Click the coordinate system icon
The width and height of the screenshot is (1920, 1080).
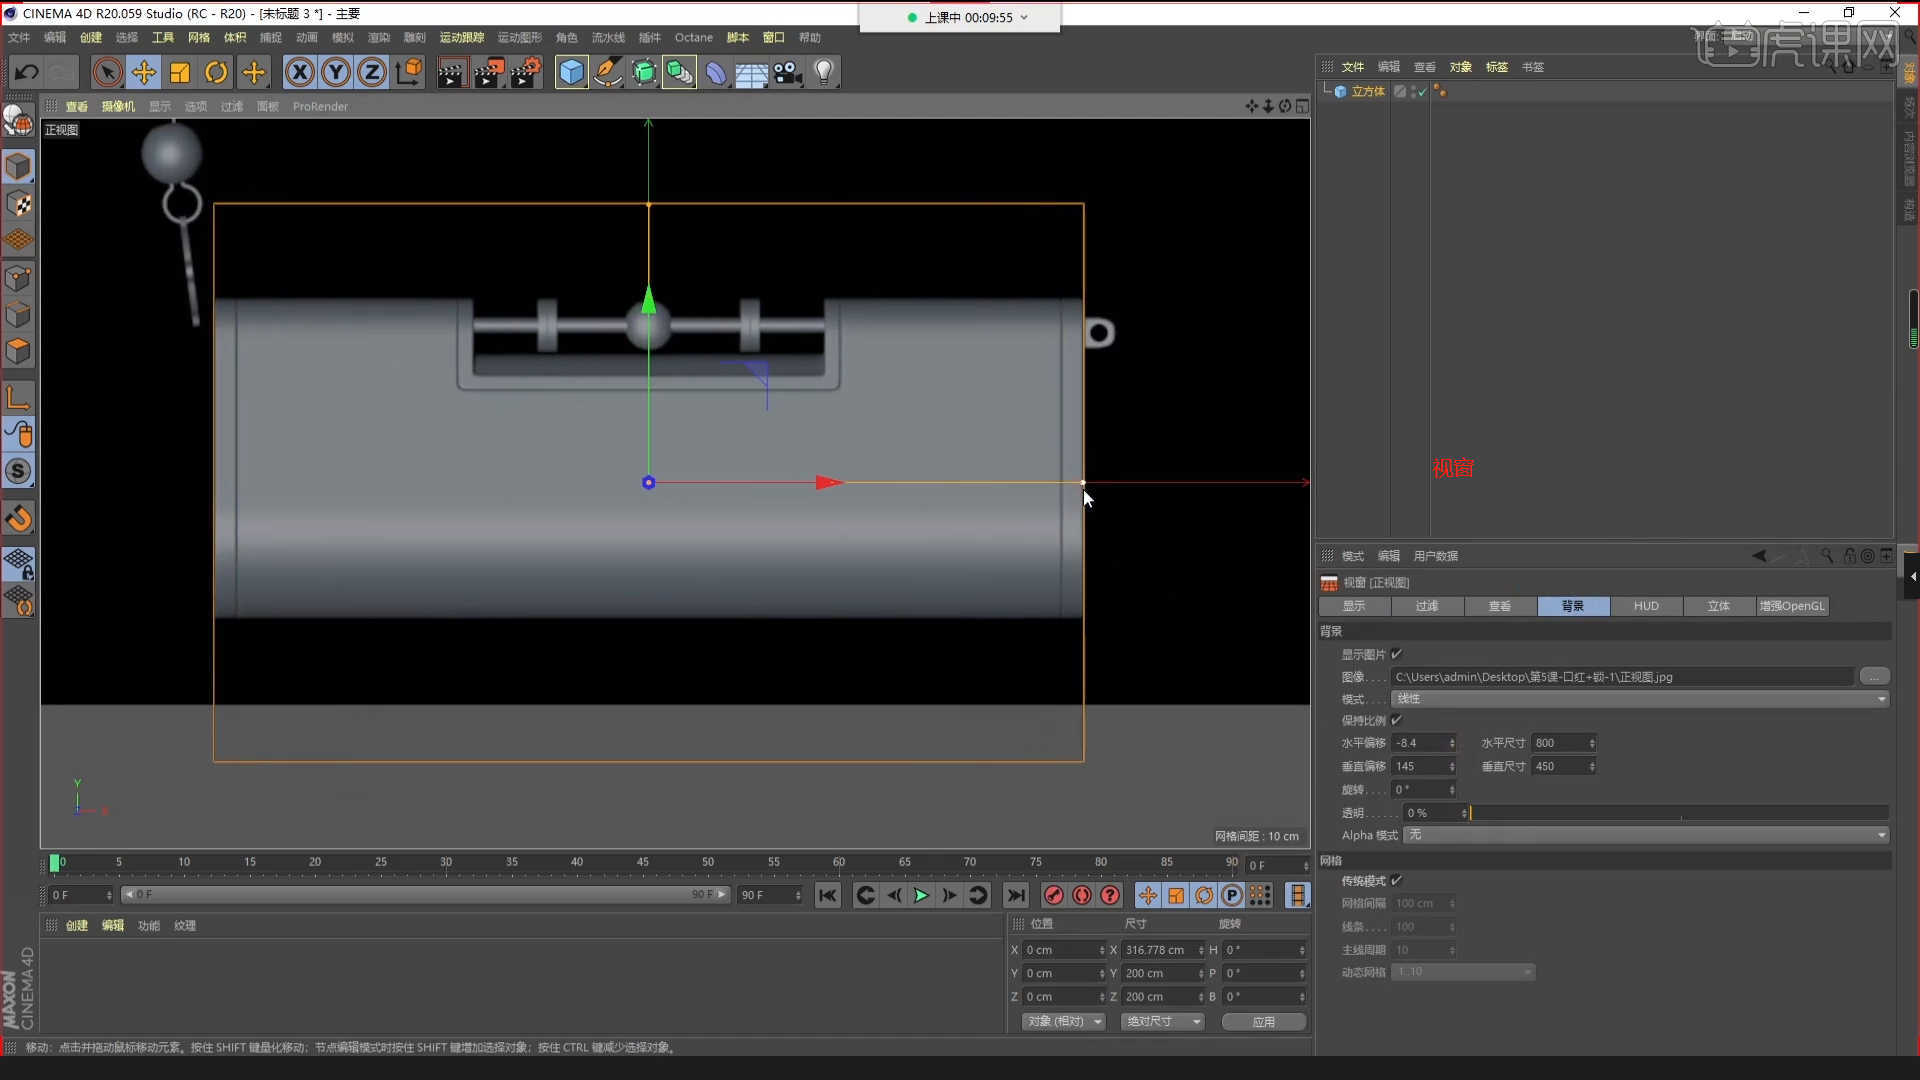coord(409,72)
